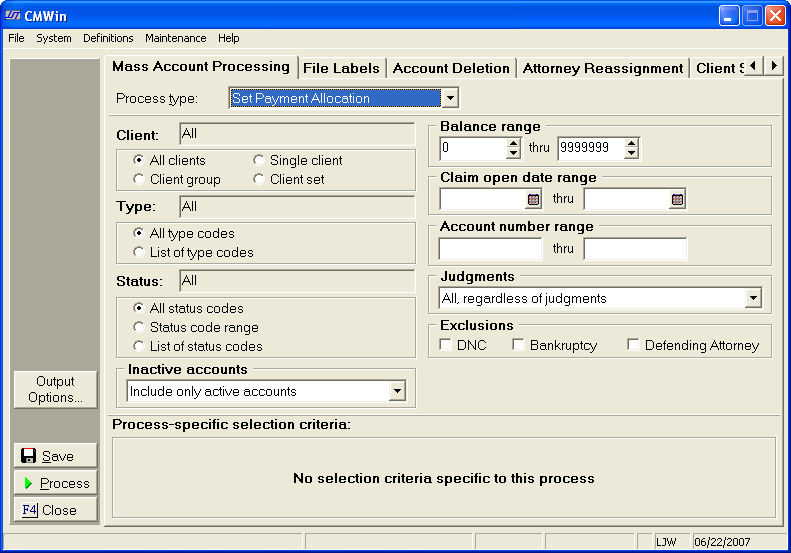The width and height of the screenshot is (791, 553).
Task: Switch to the Account Deletion tab
Action: (x=451, y=68)
